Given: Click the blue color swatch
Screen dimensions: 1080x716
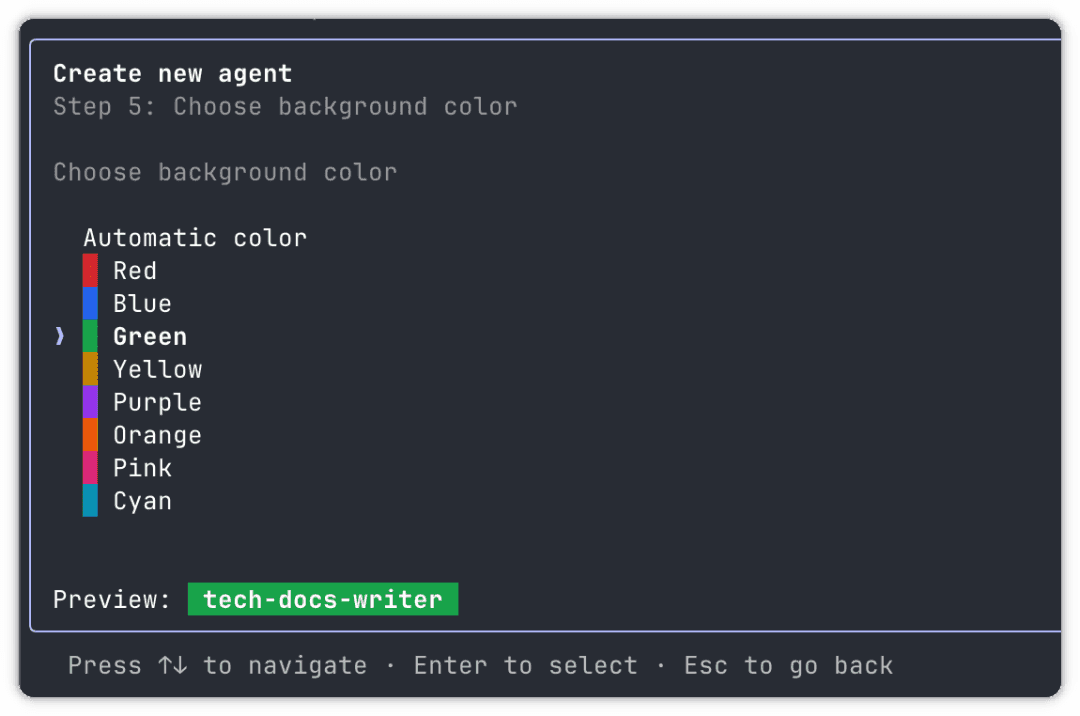Looking at the screenshot, I should (x=90, y=304).
